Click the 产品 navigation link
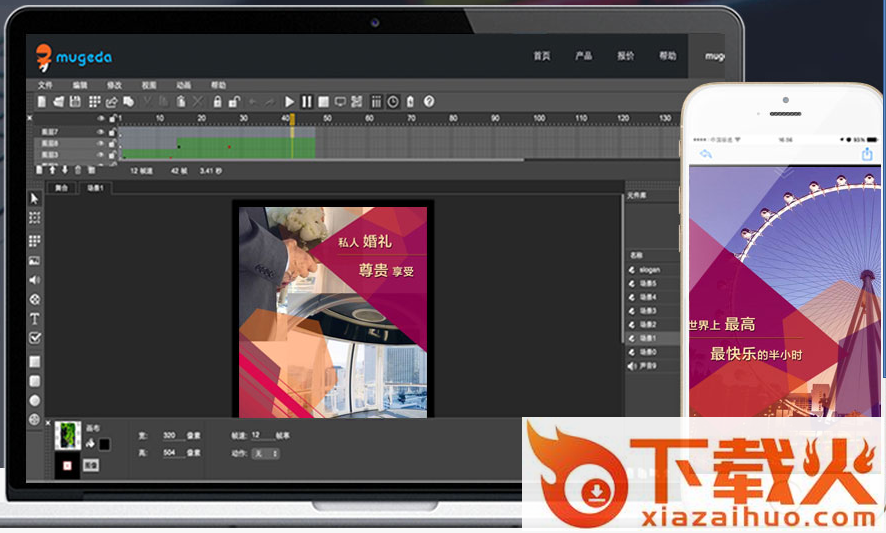 583,56
